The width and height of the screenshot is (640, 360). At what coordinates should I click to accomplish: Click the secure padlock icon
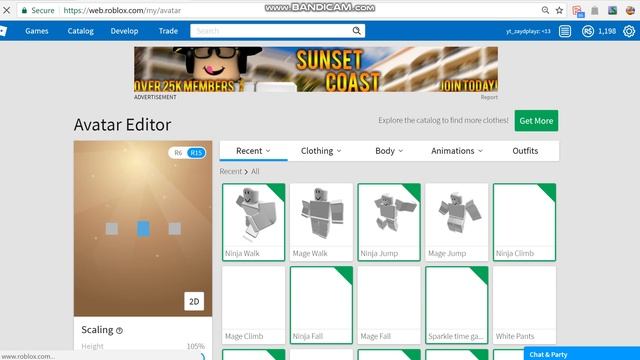[24, 10]
